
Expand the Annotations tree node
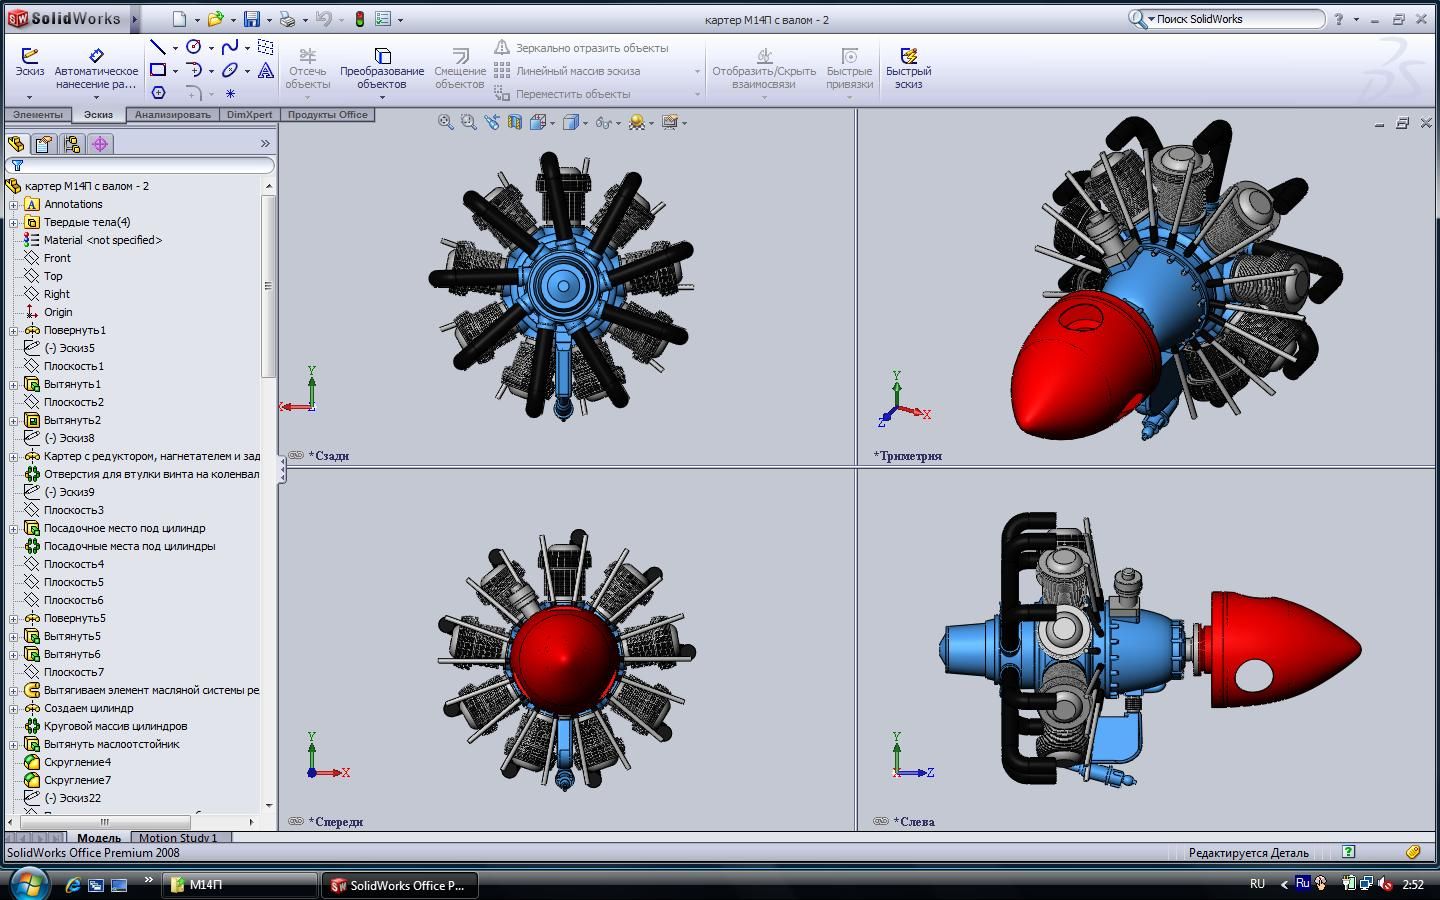[14, 204]
